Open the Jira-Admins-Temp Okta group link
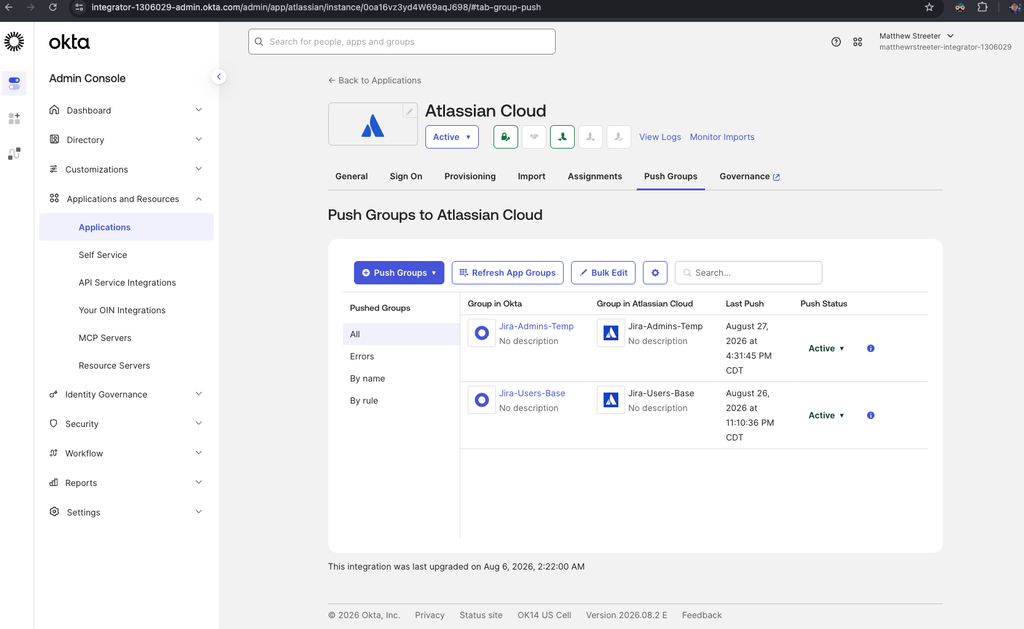 pyautogui.click(x=536, y=326)
